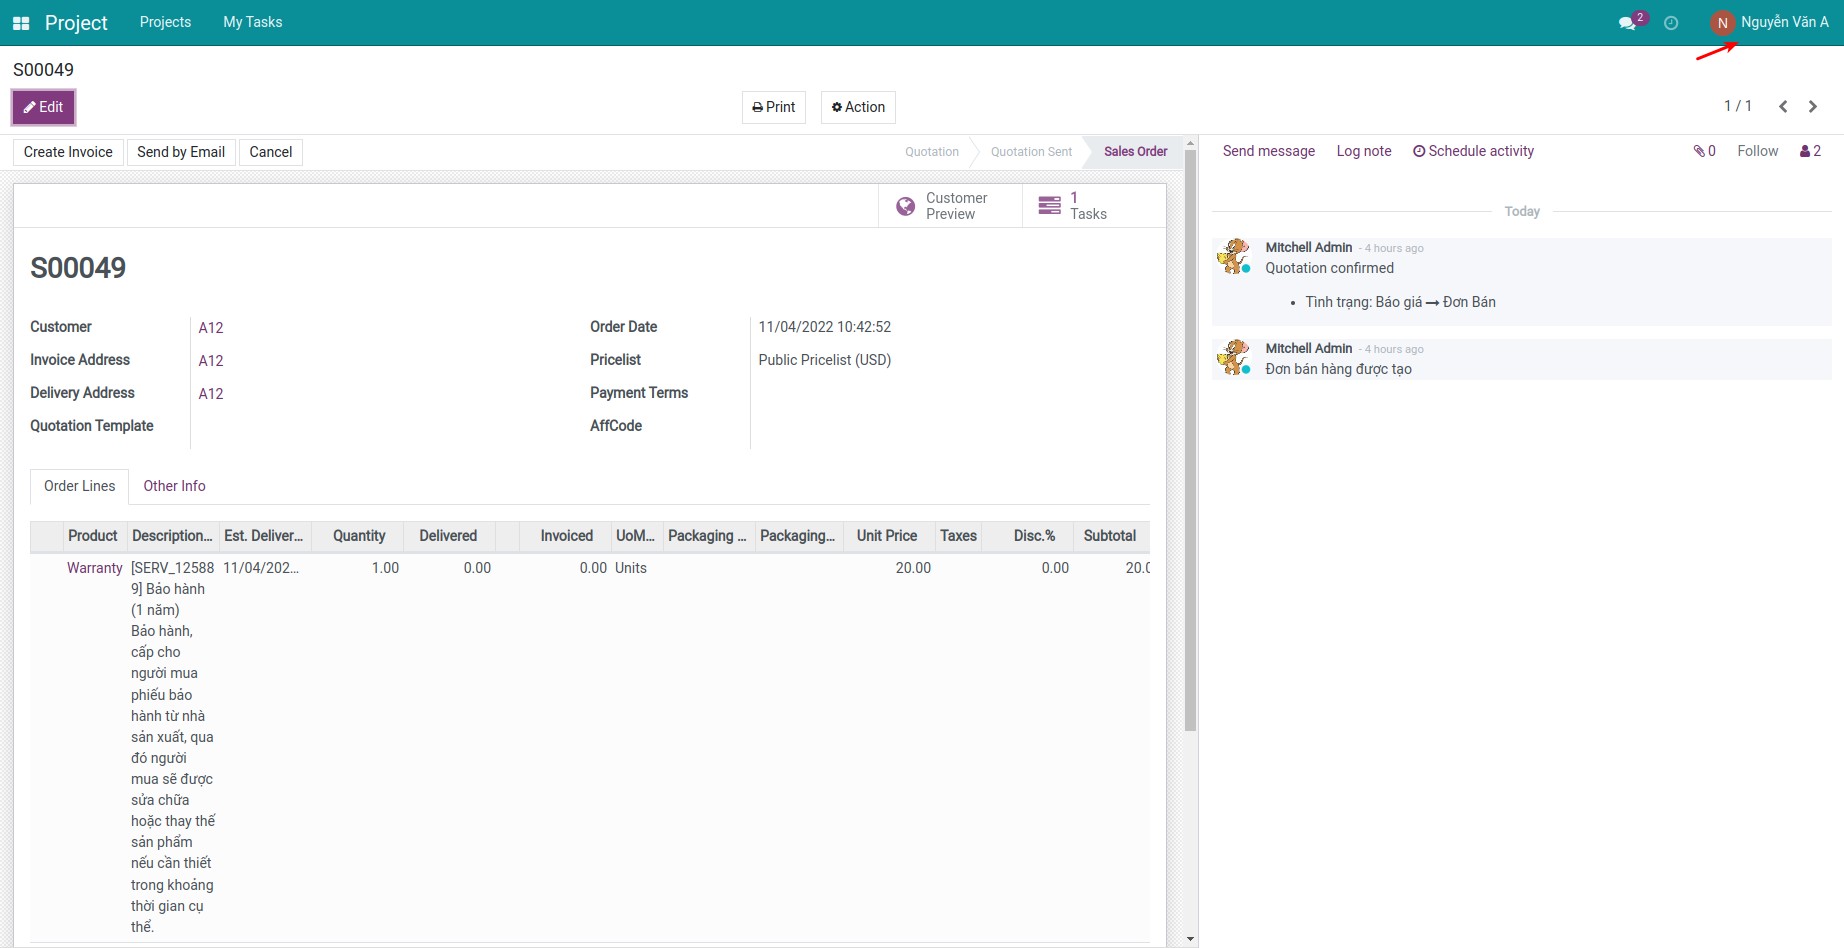
Task: Open the apps grid menu icon
Action: point(21,23)
